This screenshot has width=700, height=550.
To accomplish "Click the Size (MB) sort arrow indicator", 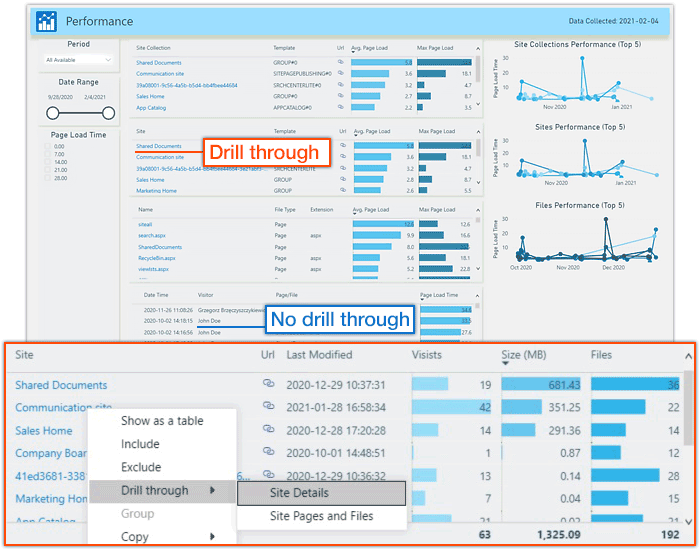I will coord(505,364).
